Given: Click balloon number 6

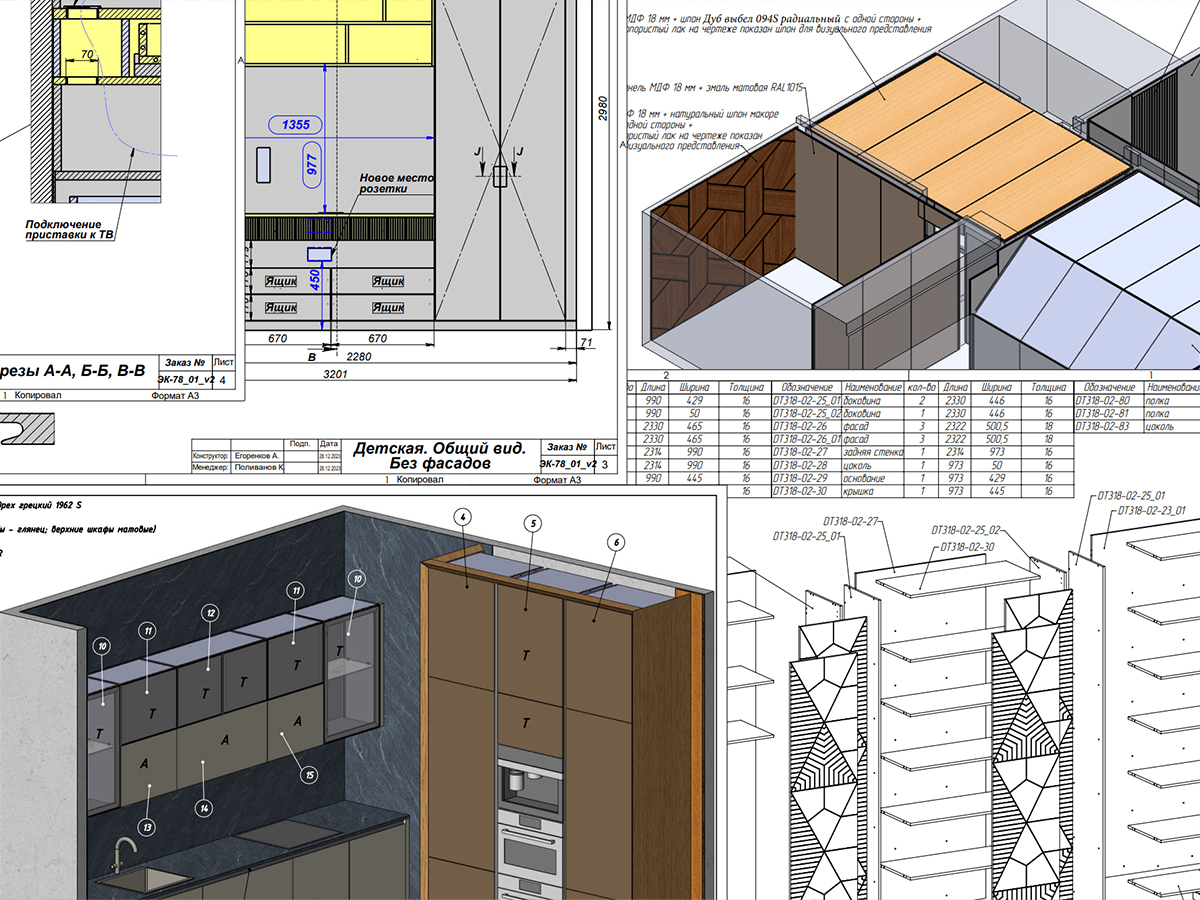Looking at the screenshot, I should click(x=616, y=541).
